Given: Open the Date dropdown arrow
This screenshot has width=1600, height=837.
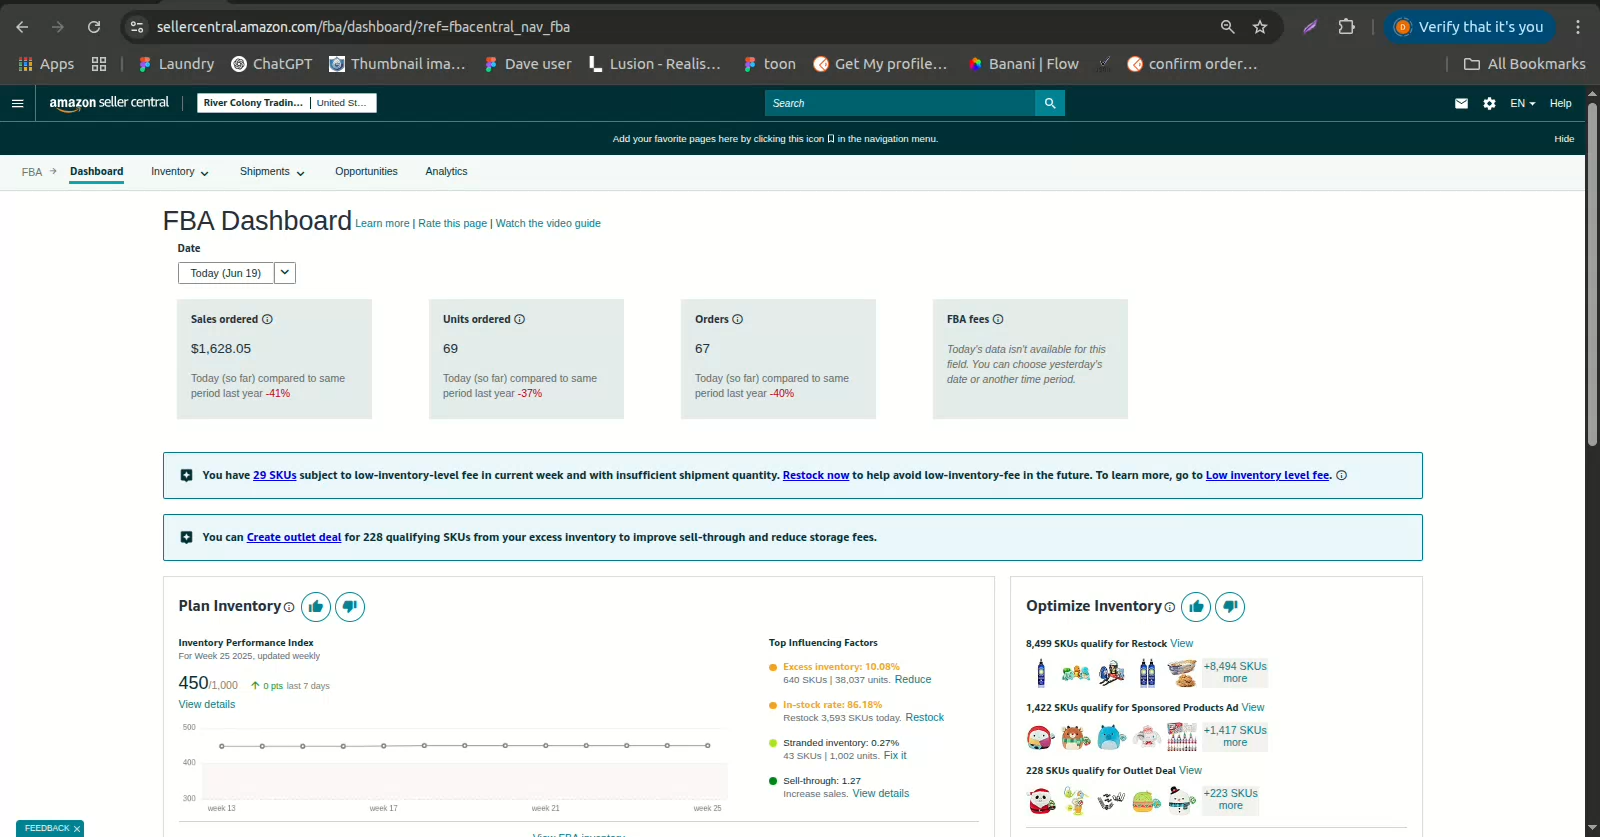Looking at the screenshot, I should (285, 273).
